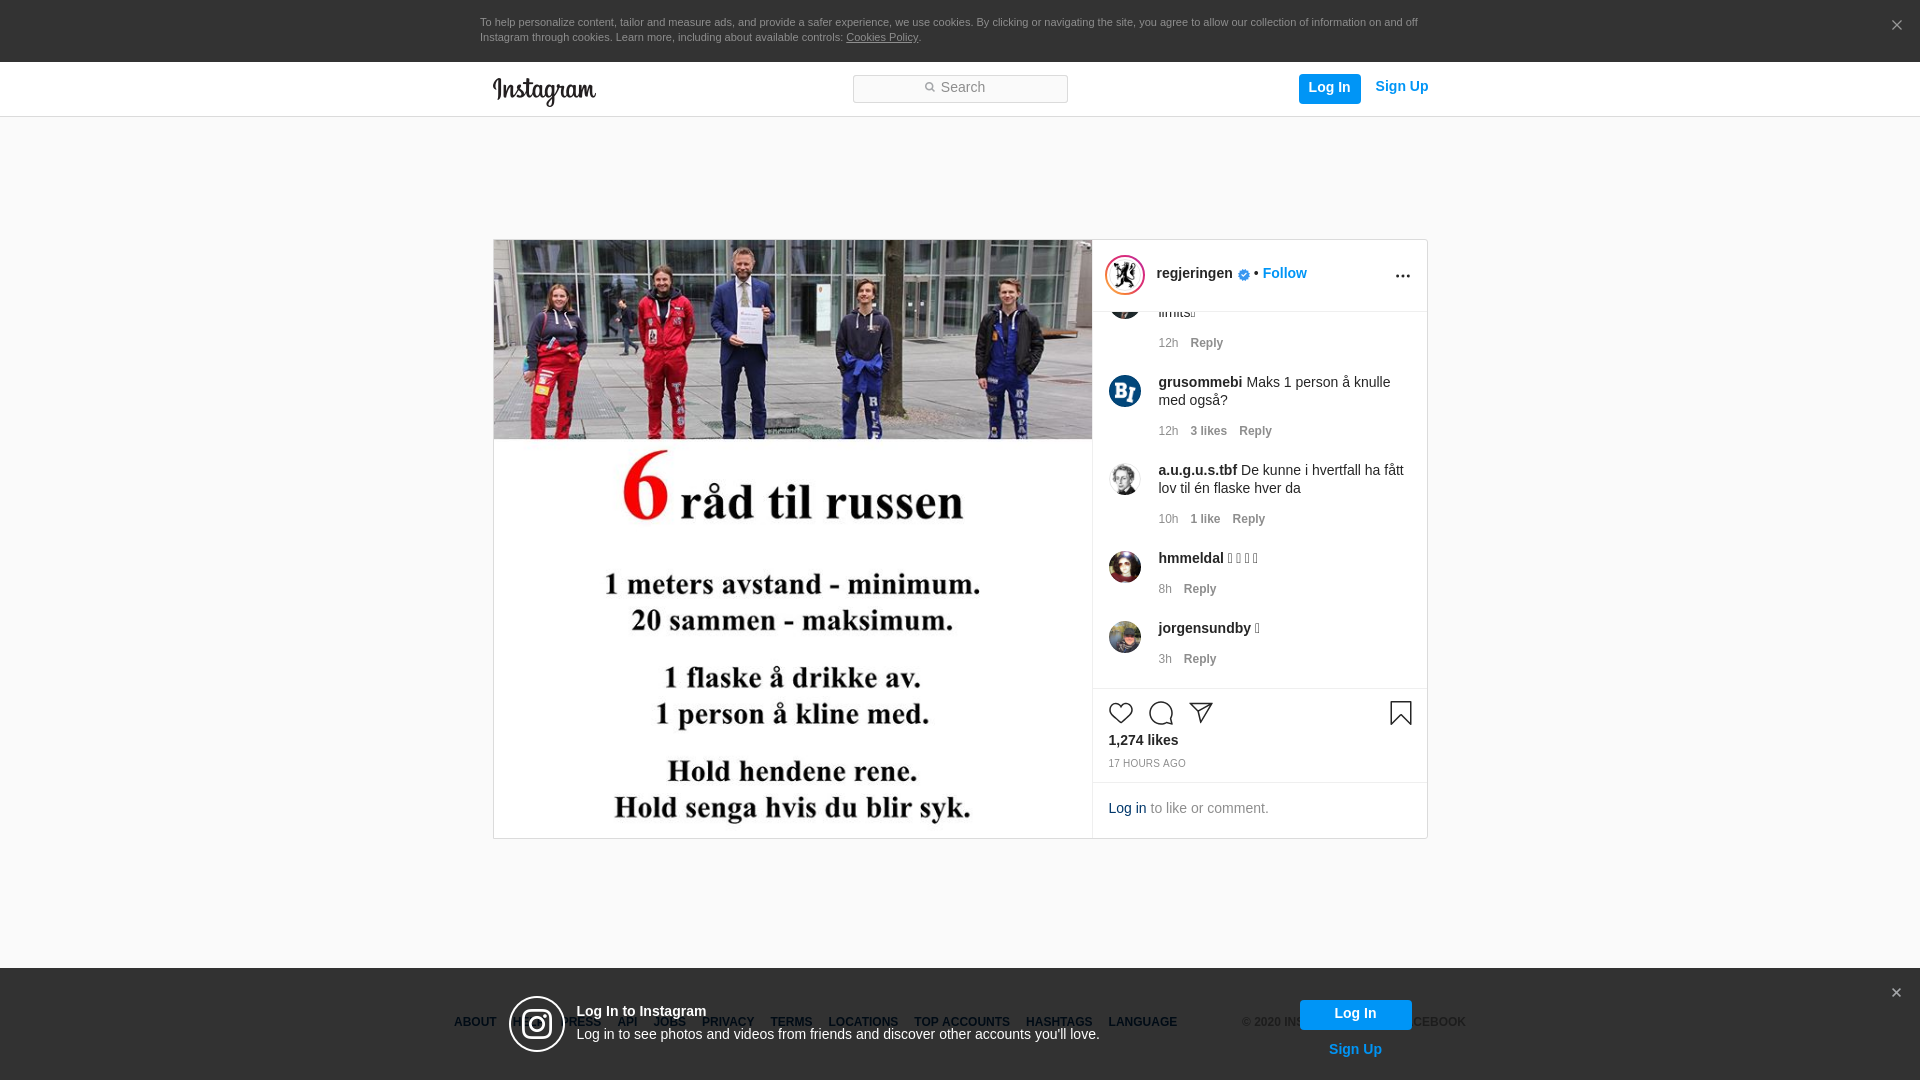The image size is (1920, 1080).
Task: Open the PRIVACY footer link
Action: point(728,1022)
